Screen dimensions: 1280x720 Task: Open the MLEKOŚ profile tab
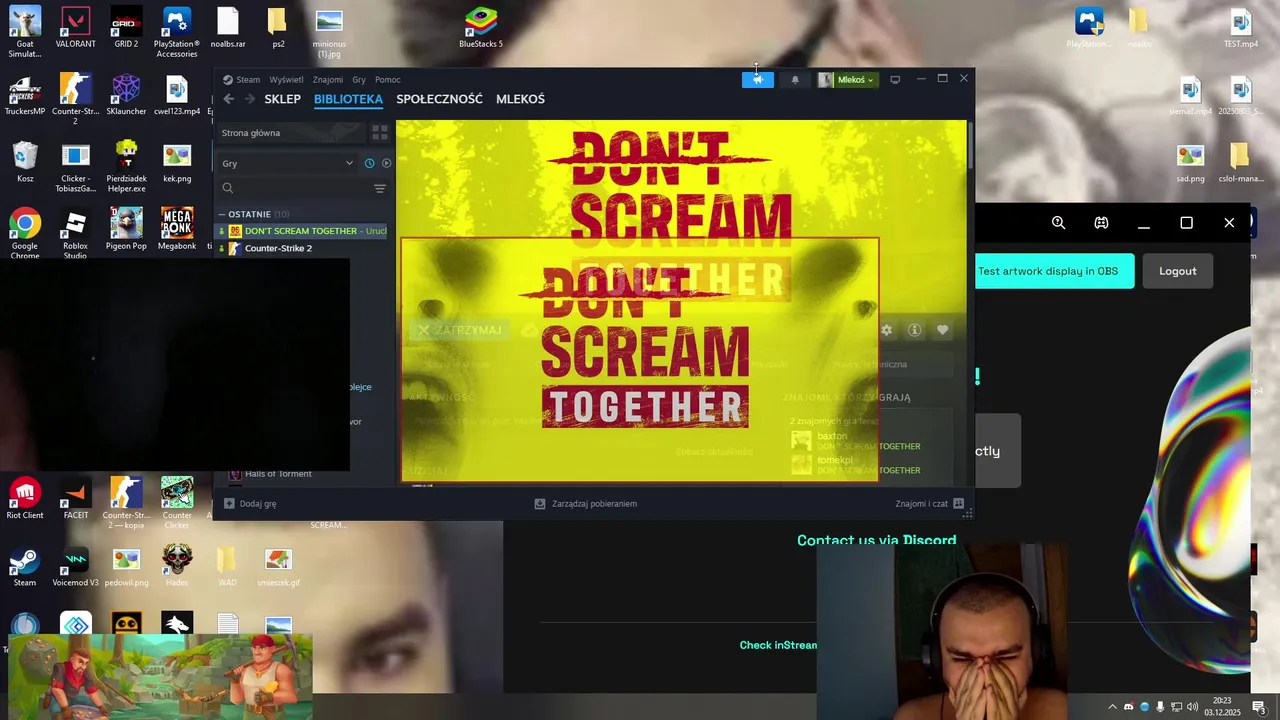tap(520, 99)
